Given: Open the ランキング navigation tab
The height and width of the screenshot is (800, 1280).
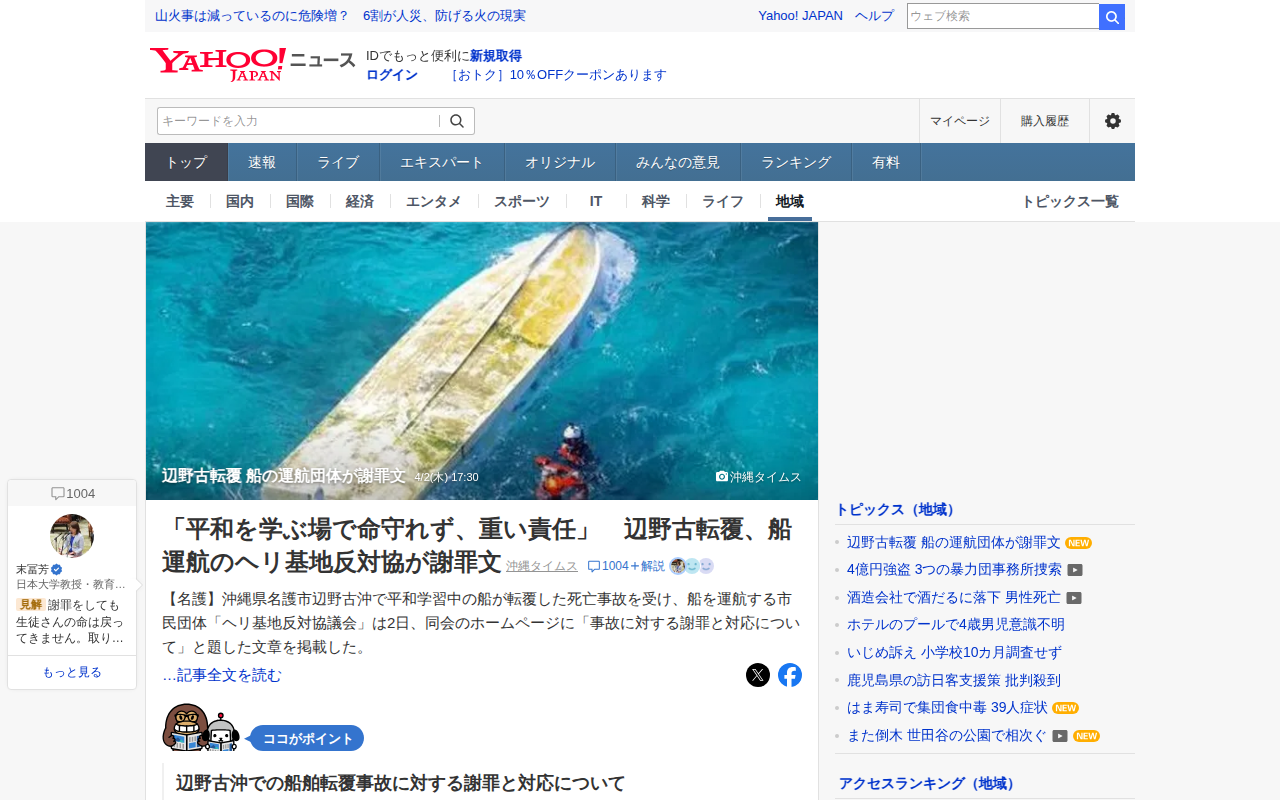Looking at the screenshot, I should 796,162.
